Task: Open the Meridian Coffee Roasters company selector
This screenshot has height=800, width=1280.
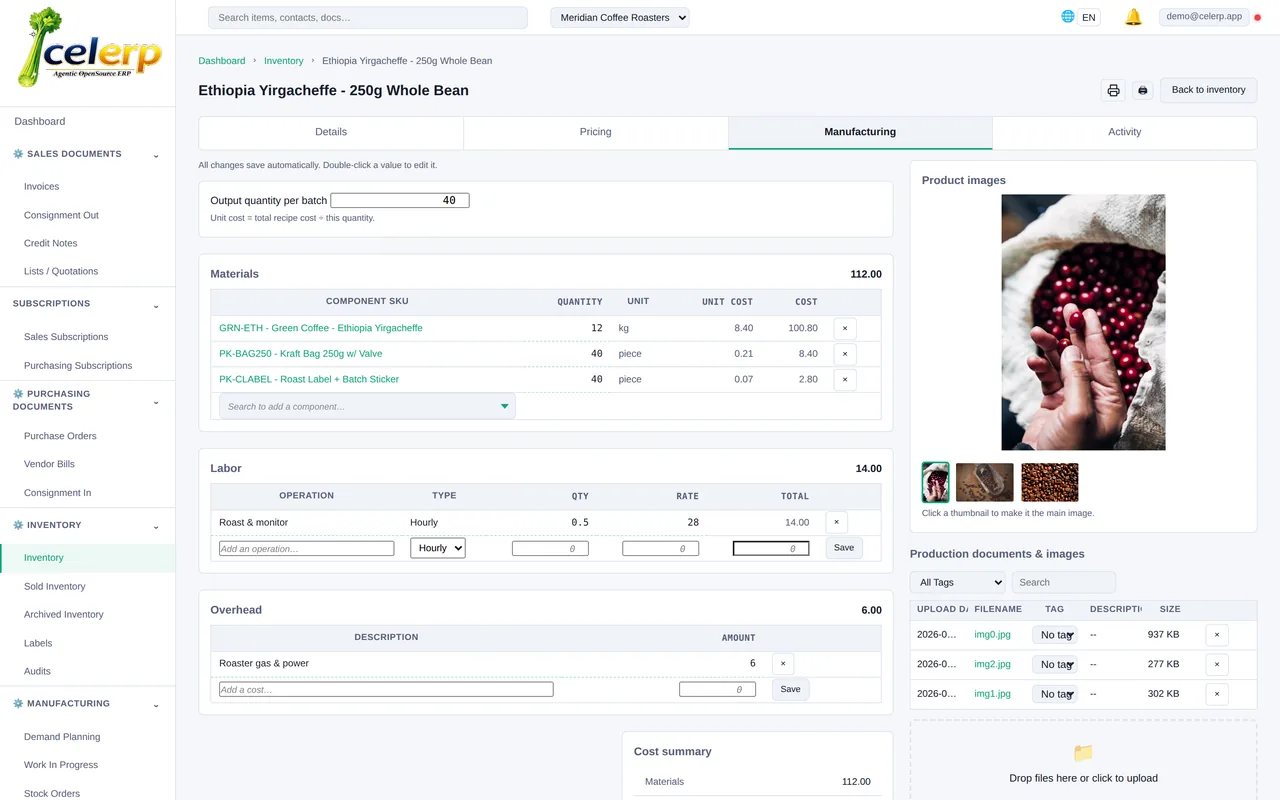Action: (620, 17)
